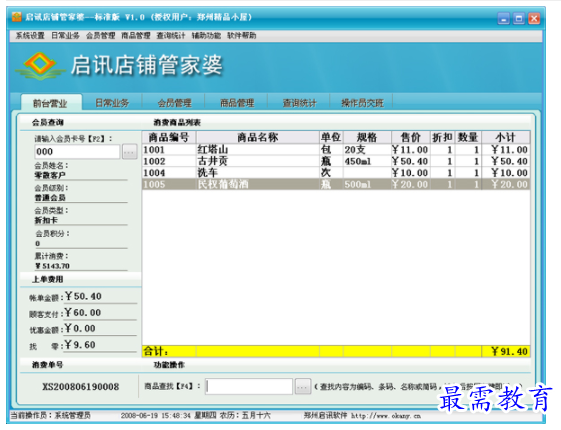Viewport: 561px width, 430px height.
Task: Click the 数量 column header
Action: tap(468, 137)
